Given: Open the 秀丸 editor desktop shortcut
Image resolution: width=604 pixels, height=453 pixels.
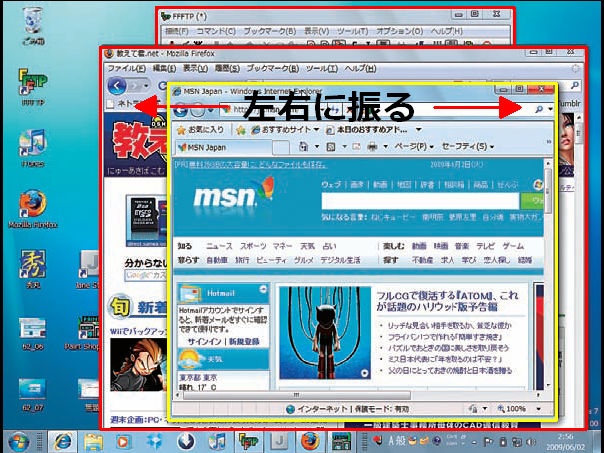Looking at the screenshot, I should click(33, 269).
